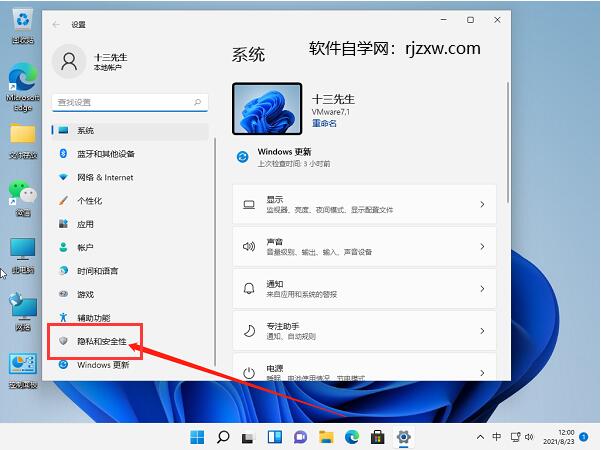This screenshot has width=601, height=450.
Task: Open Windows 更新 in the sidebar
Action: click(130, 365)
